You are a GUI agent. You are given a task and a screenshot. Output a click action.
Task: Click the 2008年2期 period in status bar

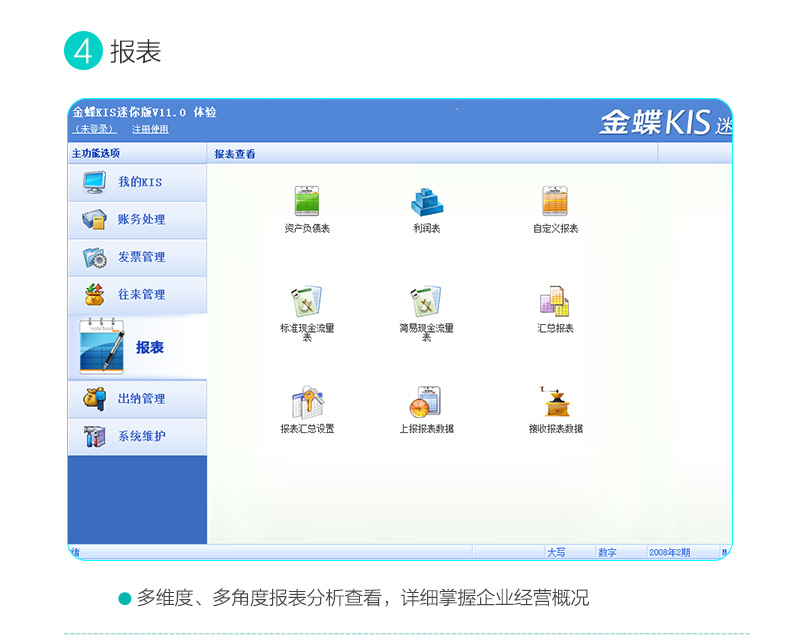pyautogui.click(x=669, y=552)
